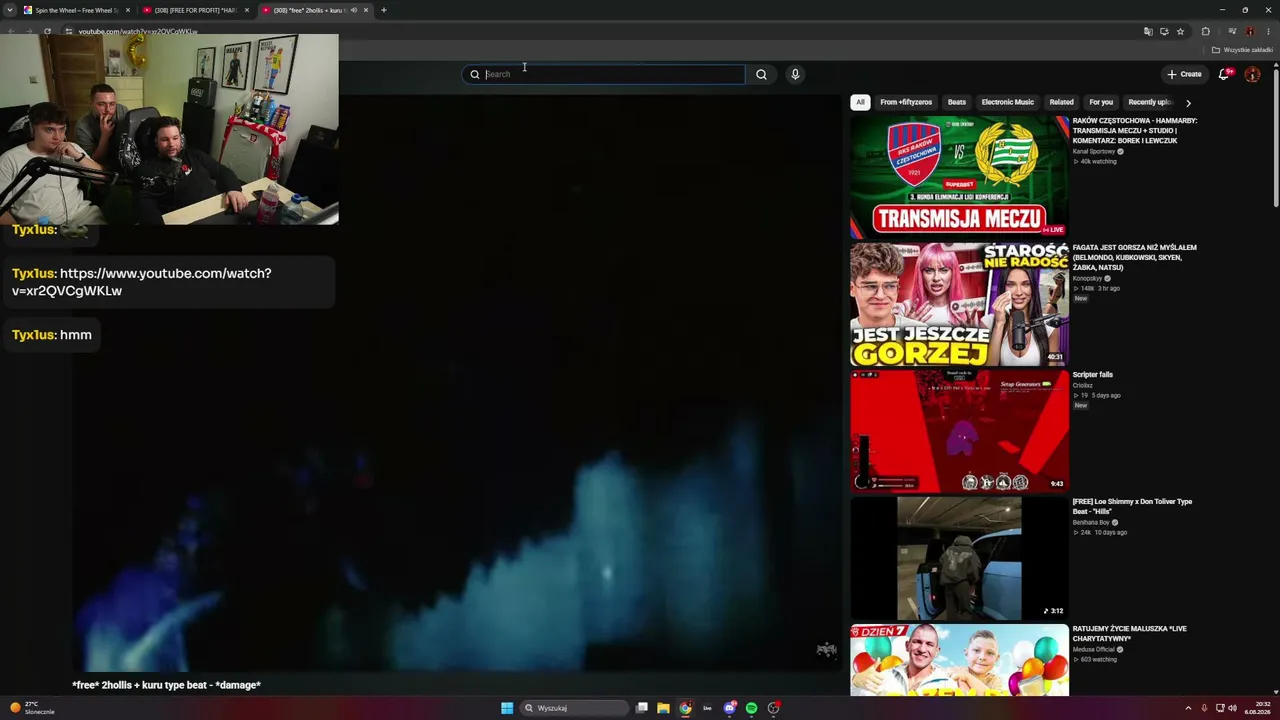This screenshot has width=1280, height=720.
Task: Open the weather widget on taskbar
Action: click(x=32, y=708)
